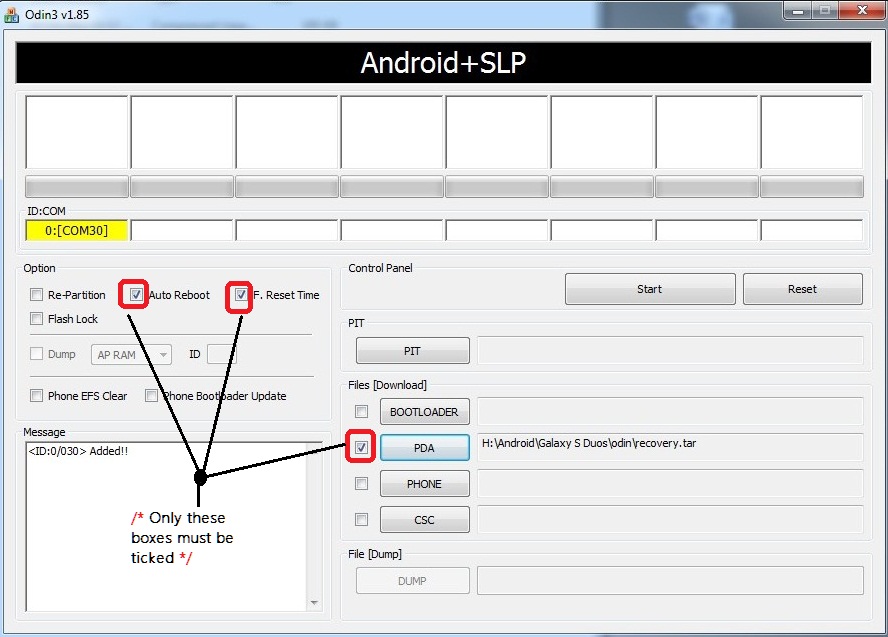Click the BOOTLOADER file path field

(670, 412)
